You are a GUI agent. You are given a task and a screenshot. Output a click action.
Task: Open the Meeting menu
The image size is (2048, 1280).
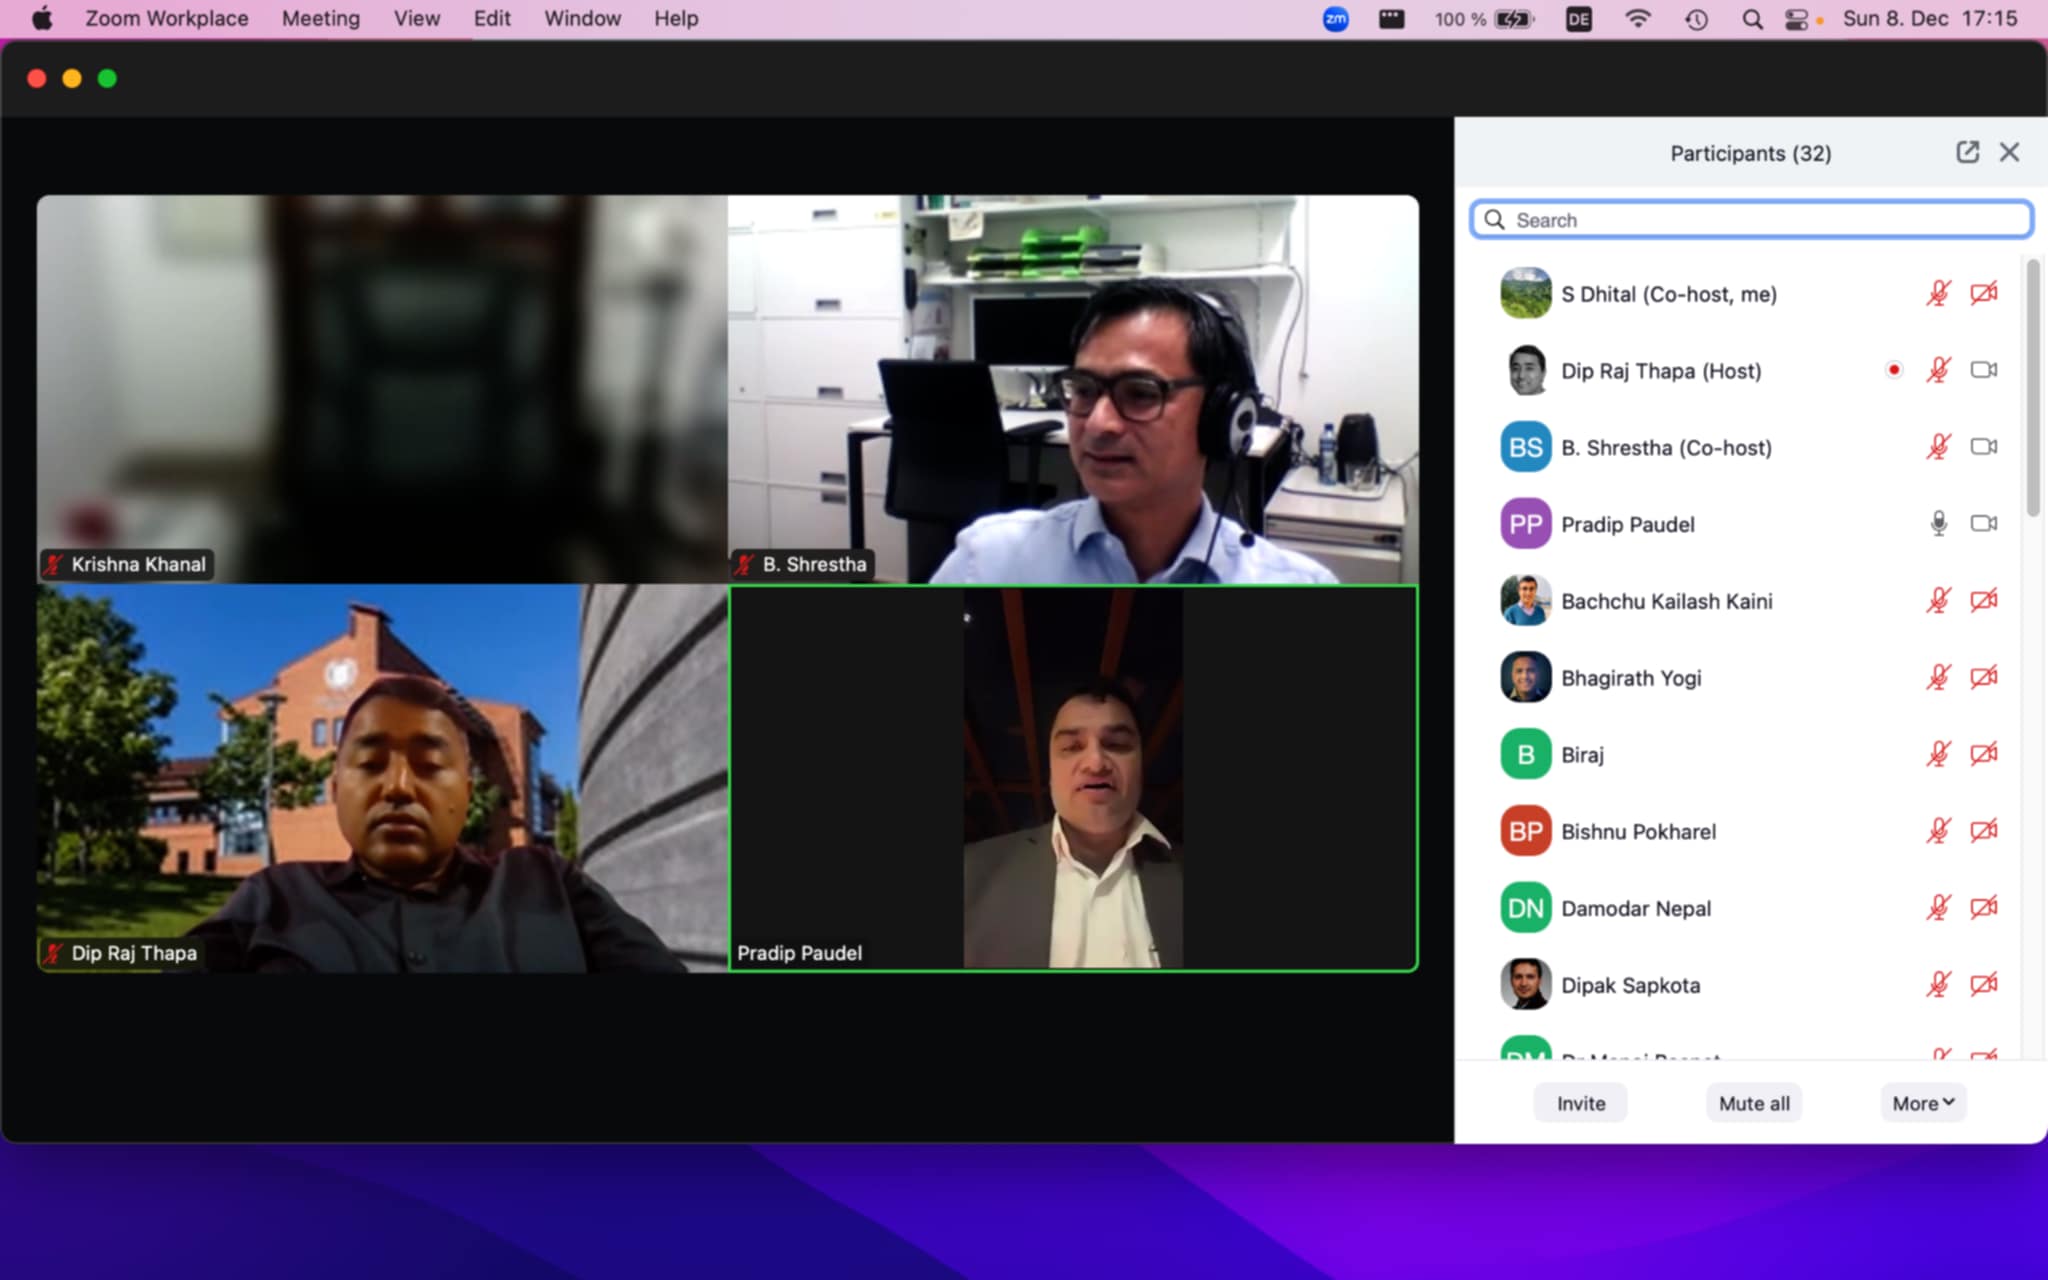(x=320, y=18)
